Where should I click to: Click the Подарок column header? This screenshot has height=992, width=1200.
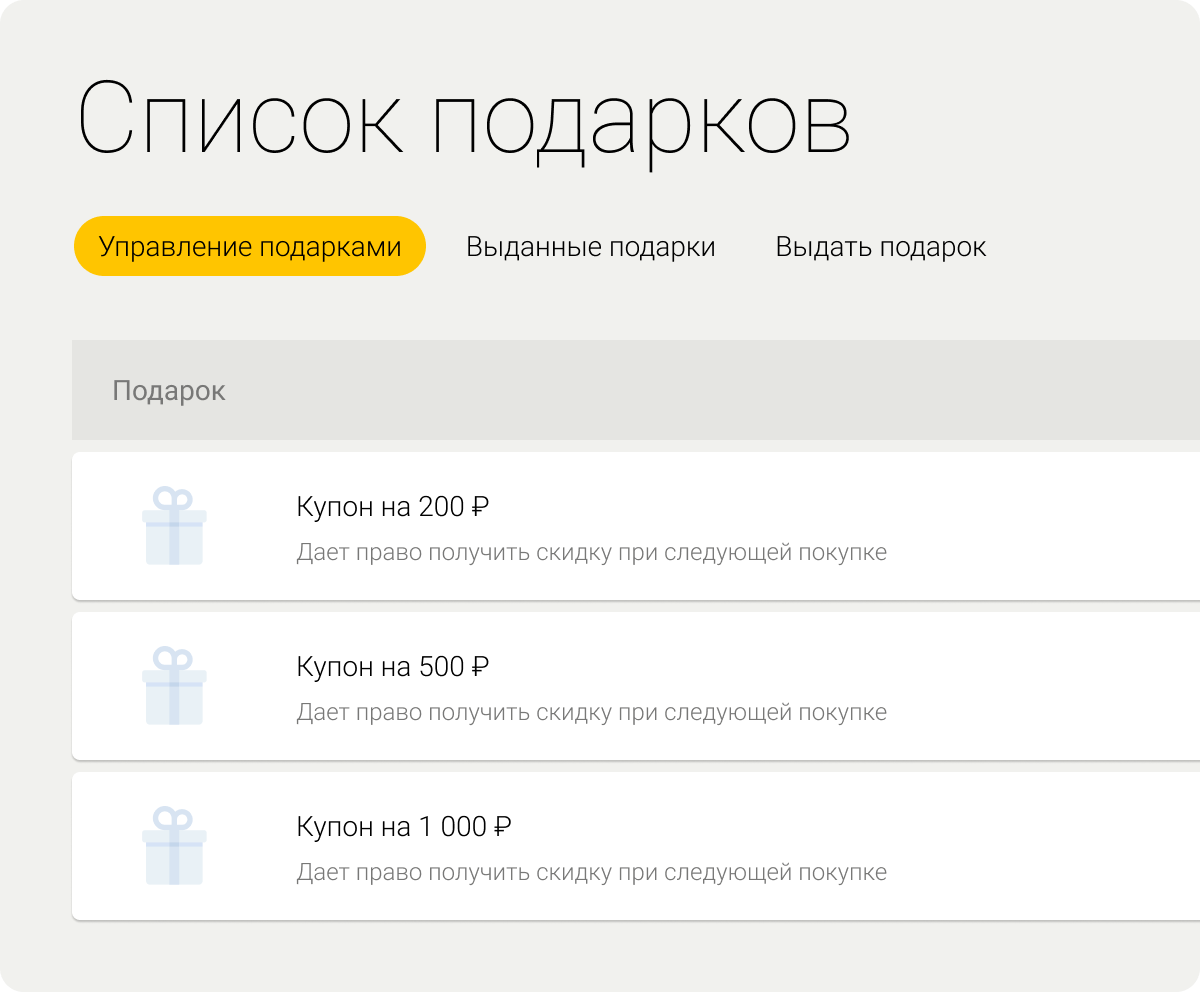coord(169,391)
